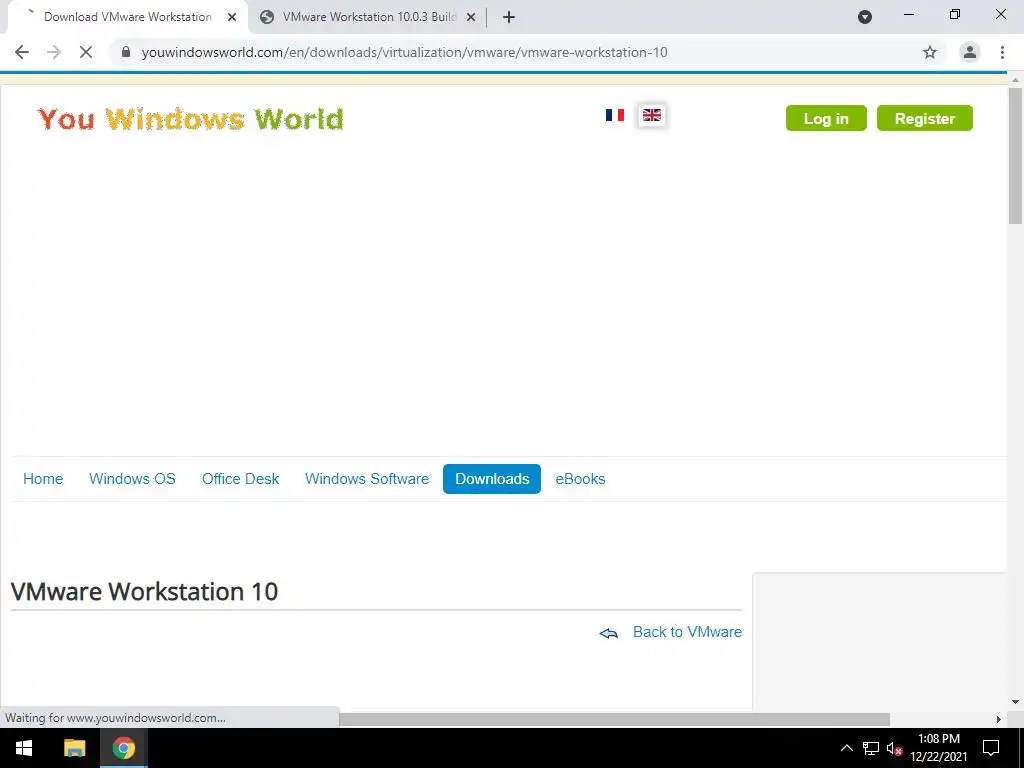Click the horizontal scrollbar thumb
The width and height of the screenshot is (1024, 768).
click(x=615, y=719)
